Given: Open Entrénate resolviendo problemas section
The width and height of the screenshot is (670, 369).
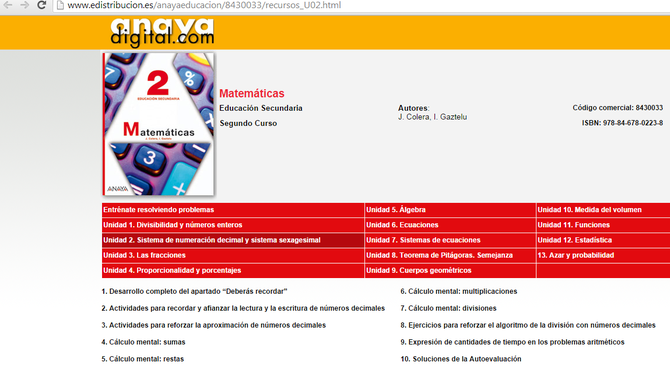Looking at the screenshot, I should click(x=233, y=210).
